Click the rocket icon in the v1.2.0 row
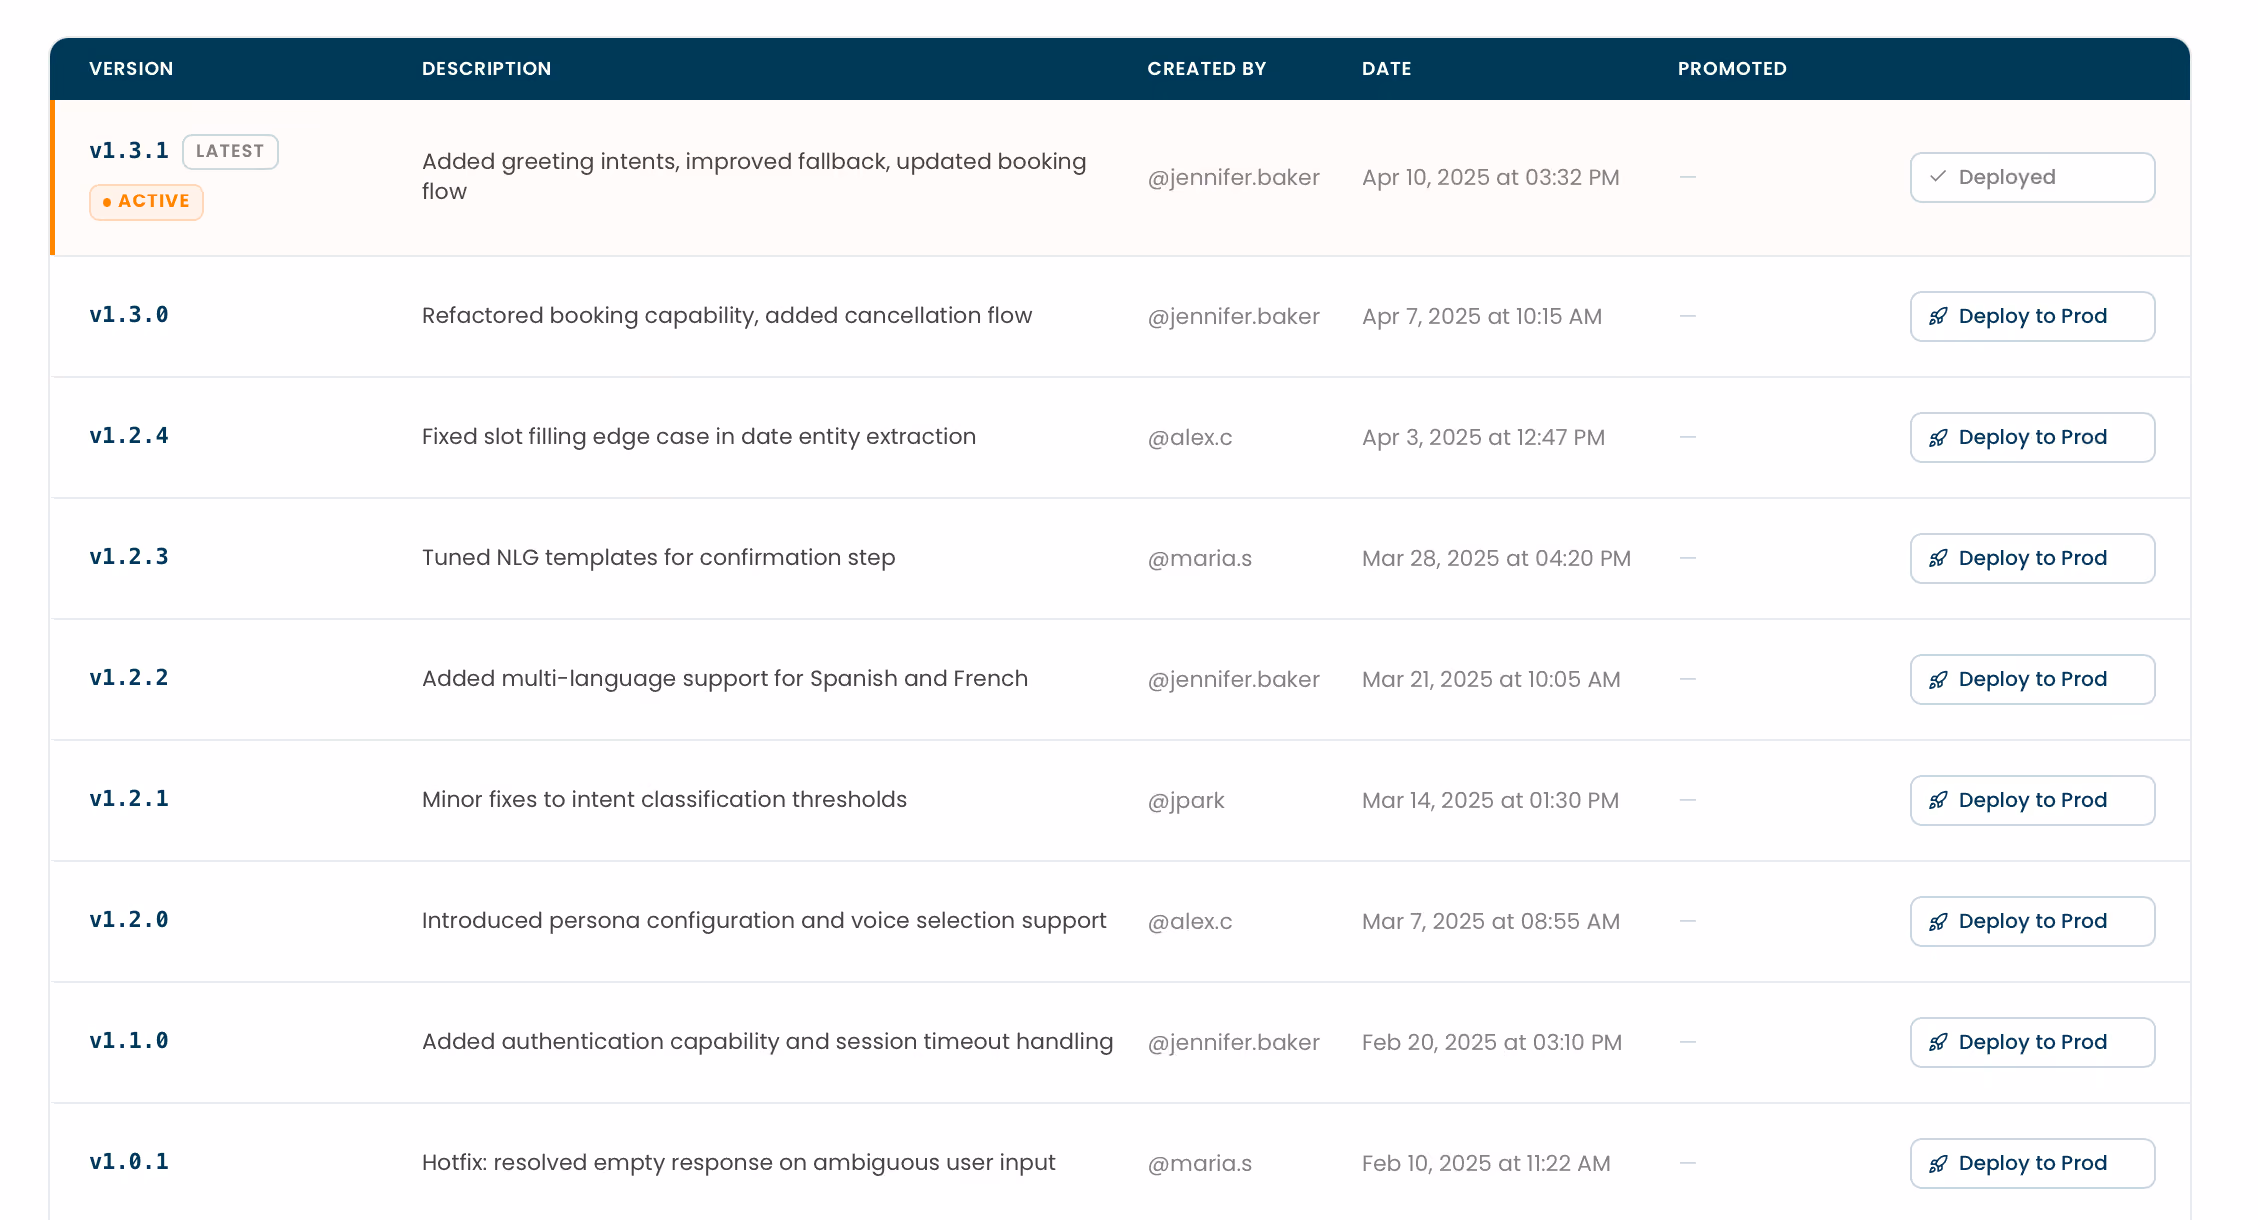This screenshot has height=1220, width=2258. (x=1938, y=921)
